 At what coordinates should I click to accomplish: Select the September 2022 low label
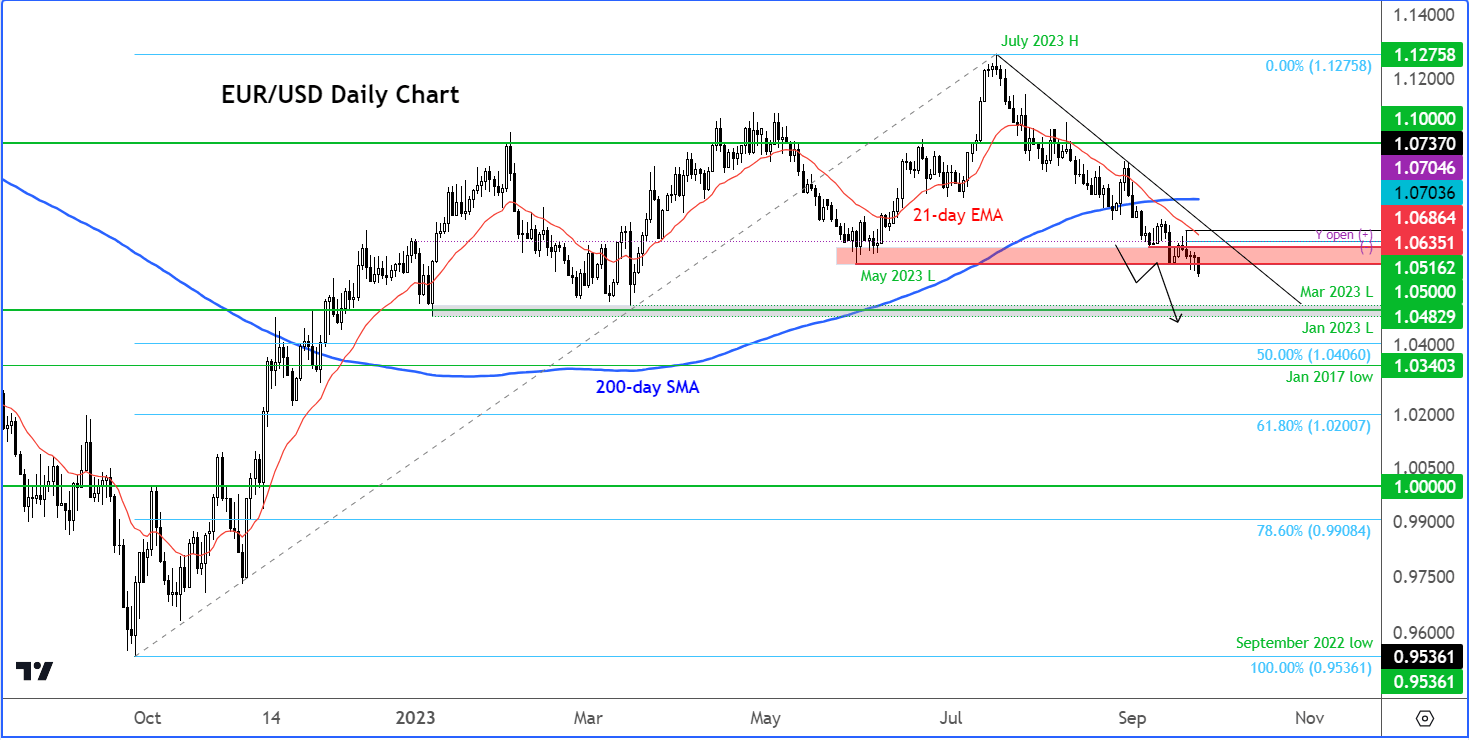(x=1304, y=643)
